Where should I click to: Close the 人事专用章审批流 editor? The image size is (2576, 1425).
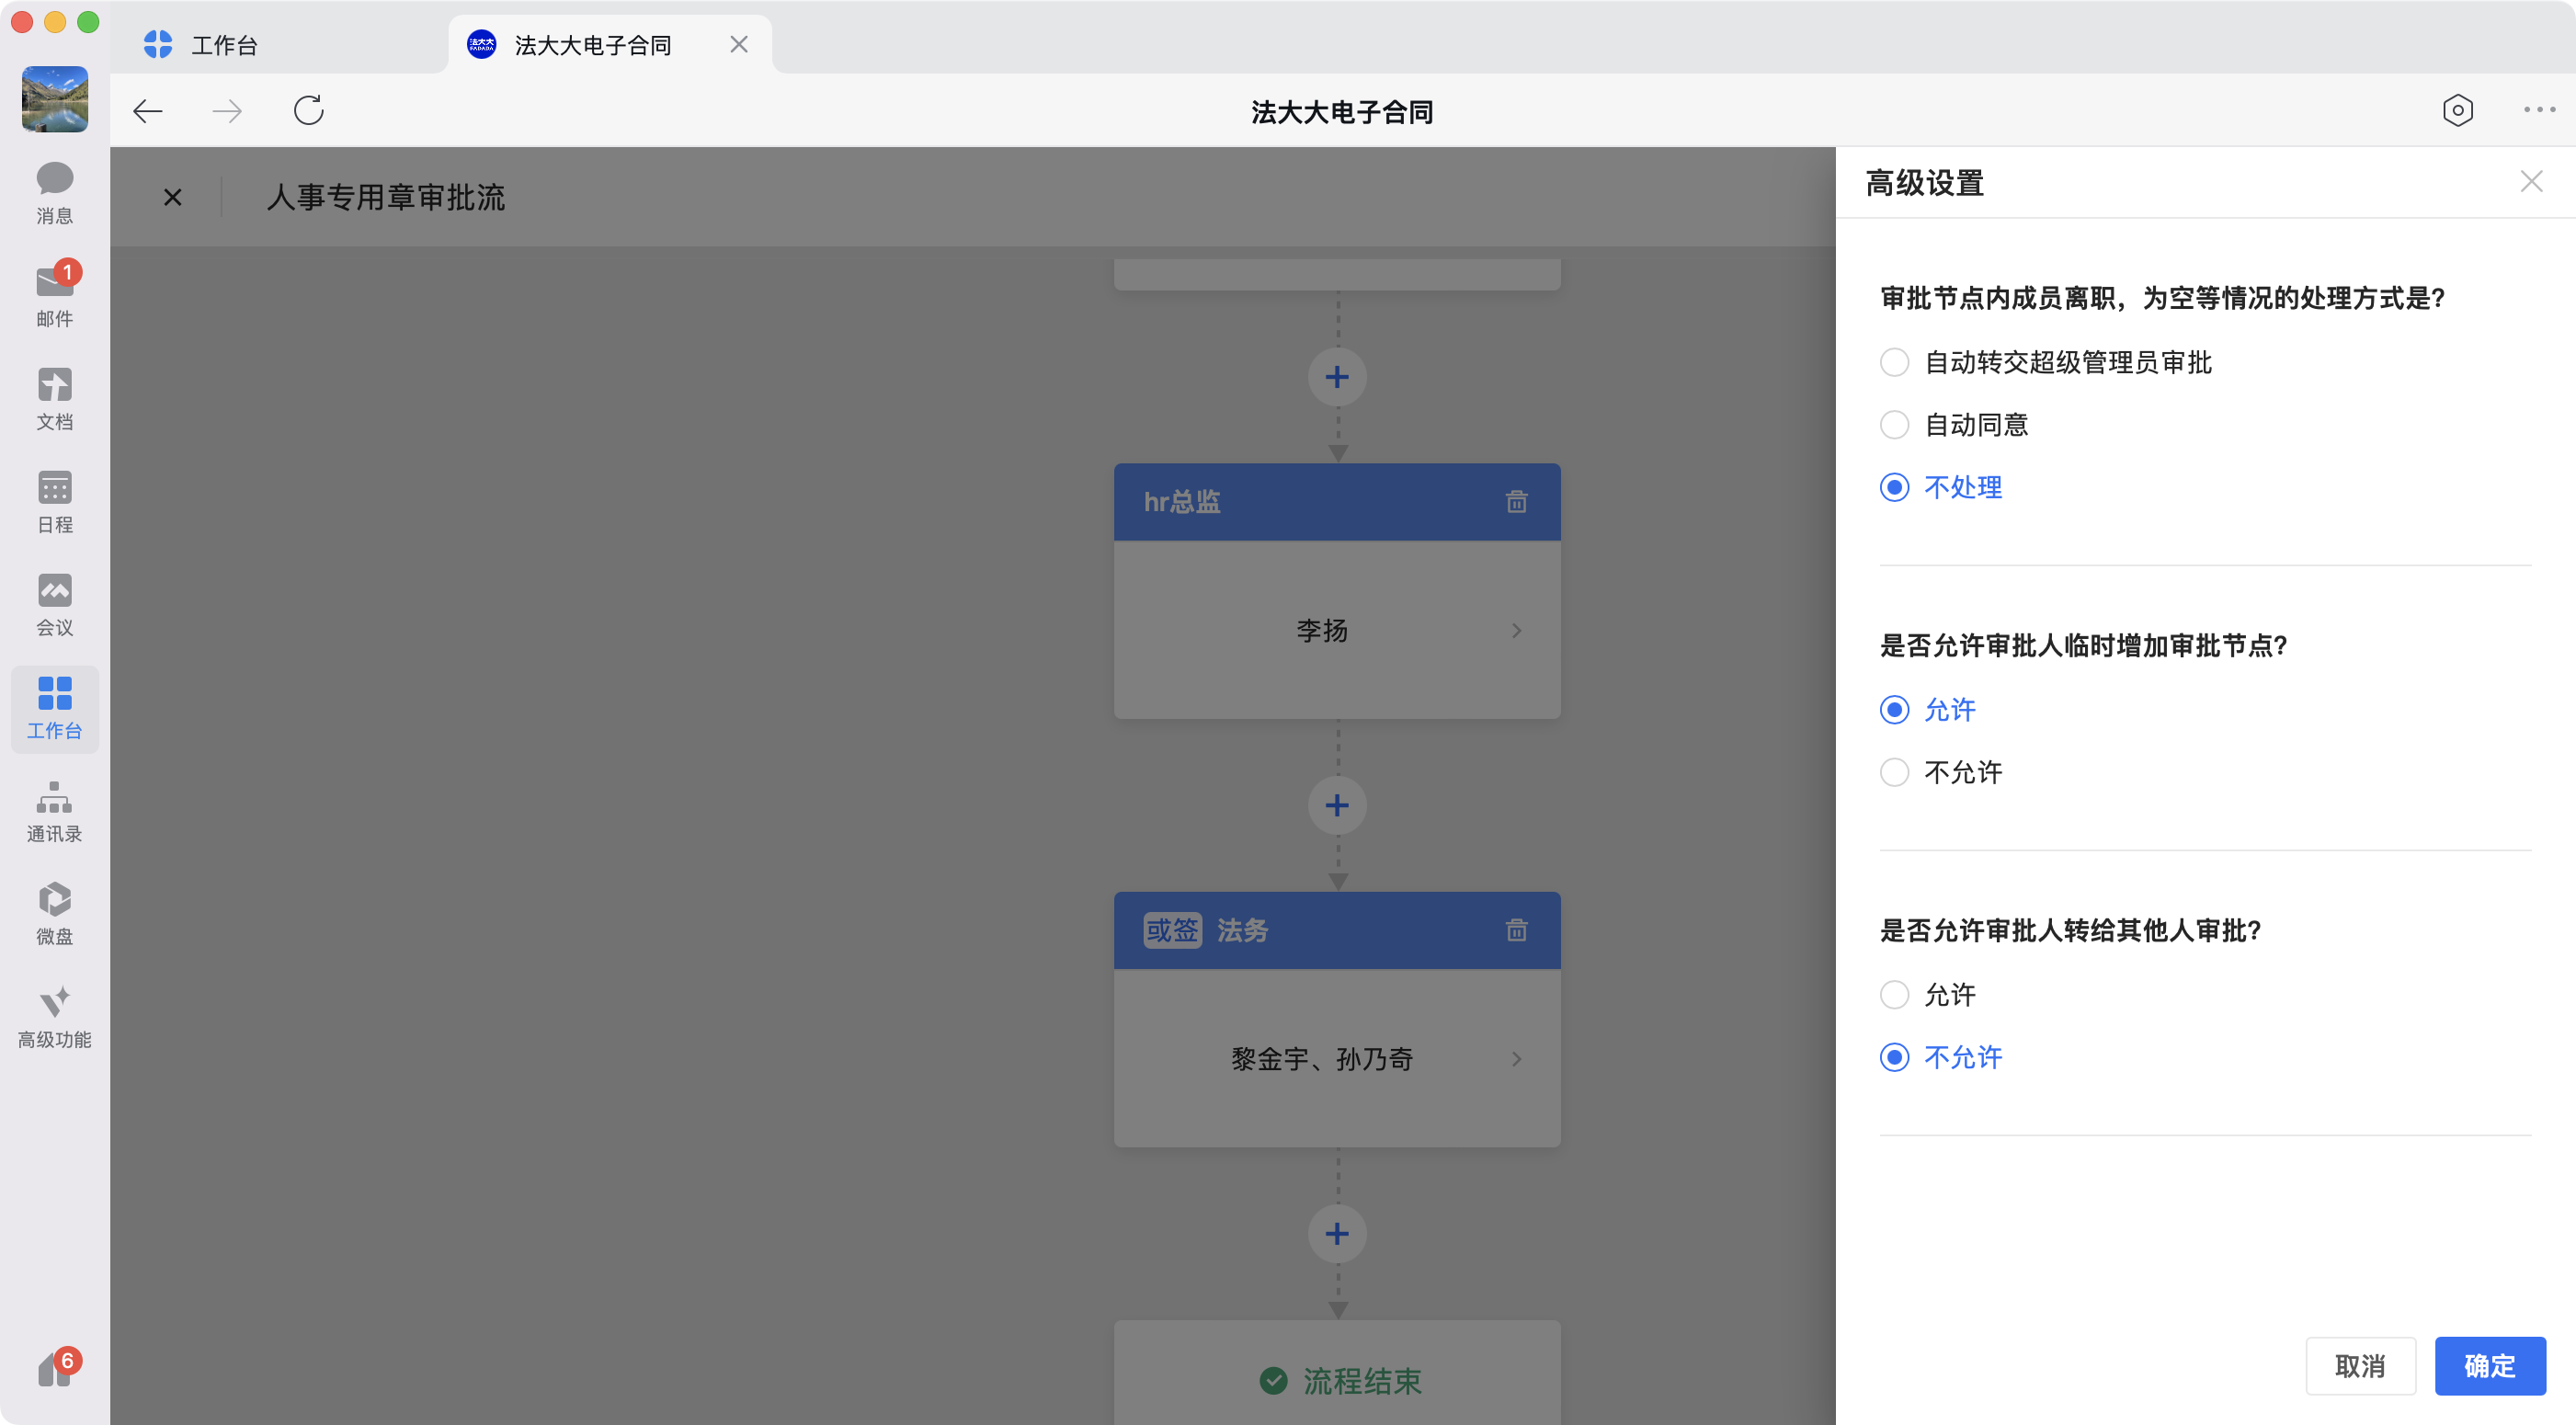[x=172, y=197]
